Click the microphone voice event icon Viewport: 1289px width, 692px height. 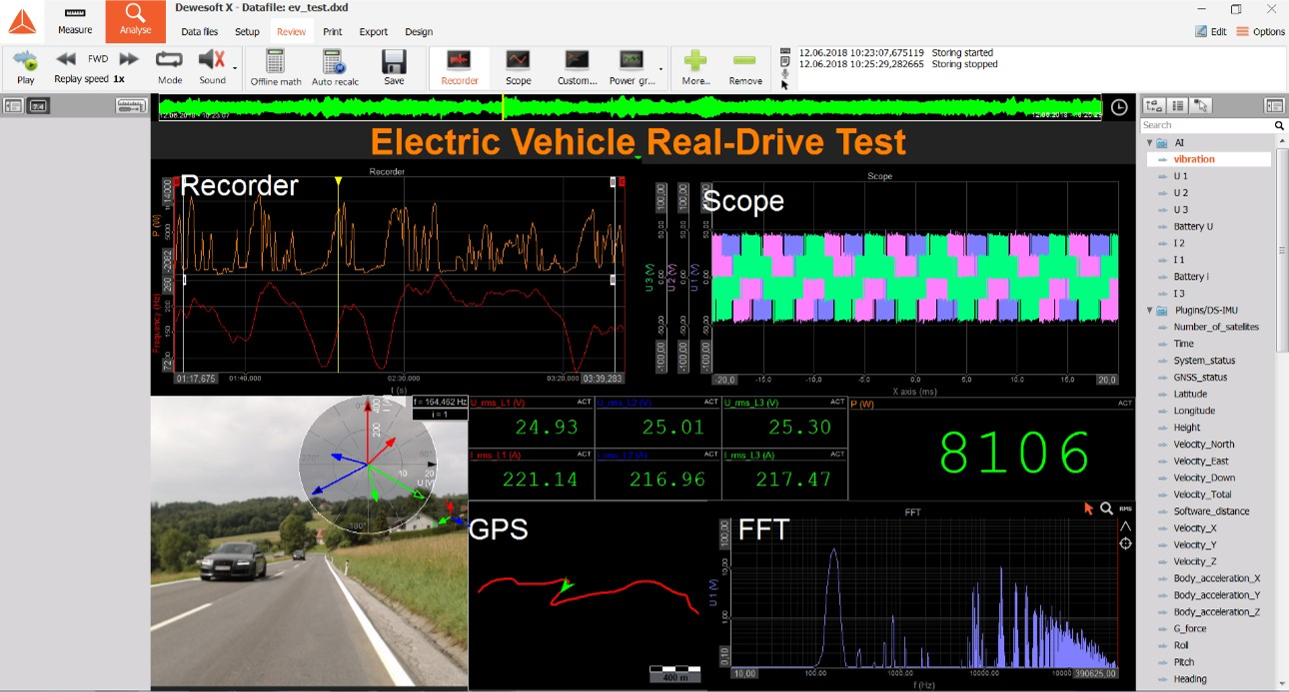[x=785, y=73]
